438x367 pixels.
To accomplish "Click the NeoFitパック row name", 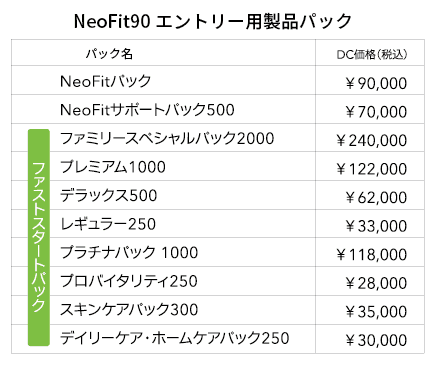I will coord(106,81).
